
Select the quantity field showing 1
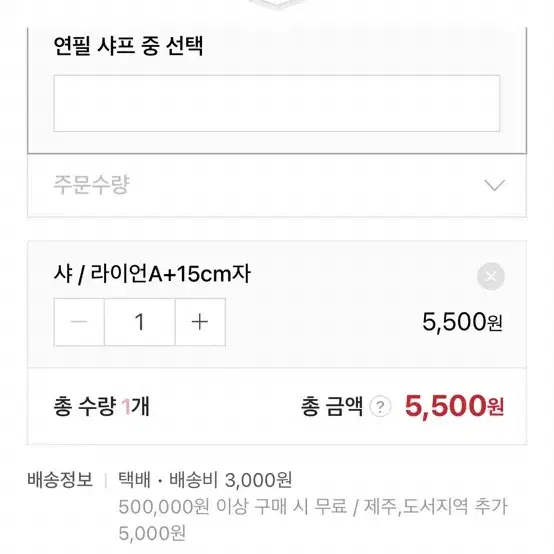pyautogui.click(x=140, y=322)
